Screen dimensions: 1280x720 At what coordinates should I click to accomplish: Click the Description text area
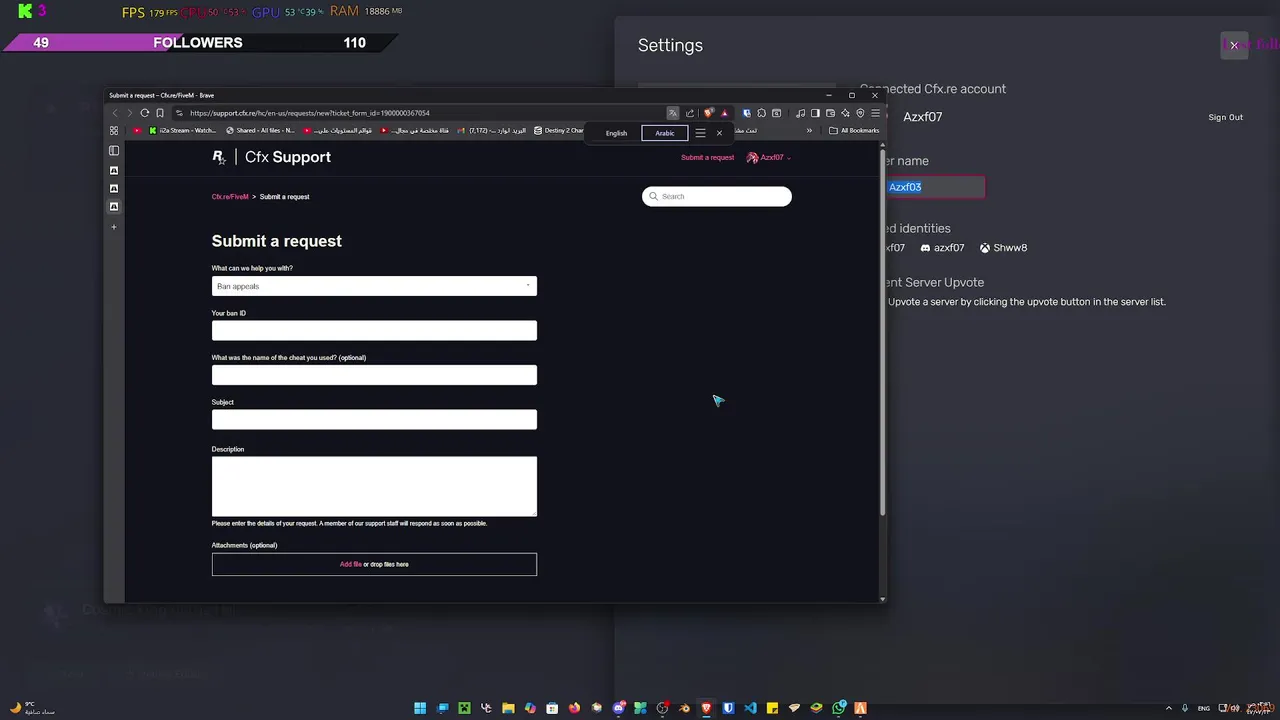(x=374, y=486)
